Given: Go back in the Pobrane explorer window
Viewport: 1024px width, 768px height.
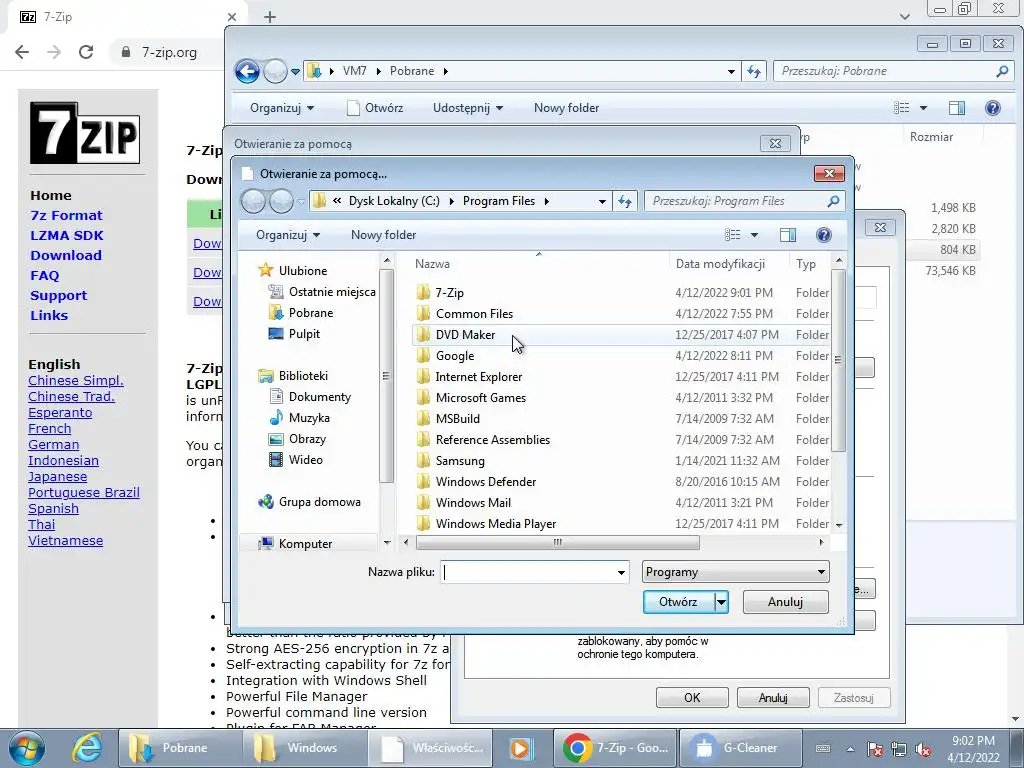Looking at the screenshot, I should [x=248, y=71].
